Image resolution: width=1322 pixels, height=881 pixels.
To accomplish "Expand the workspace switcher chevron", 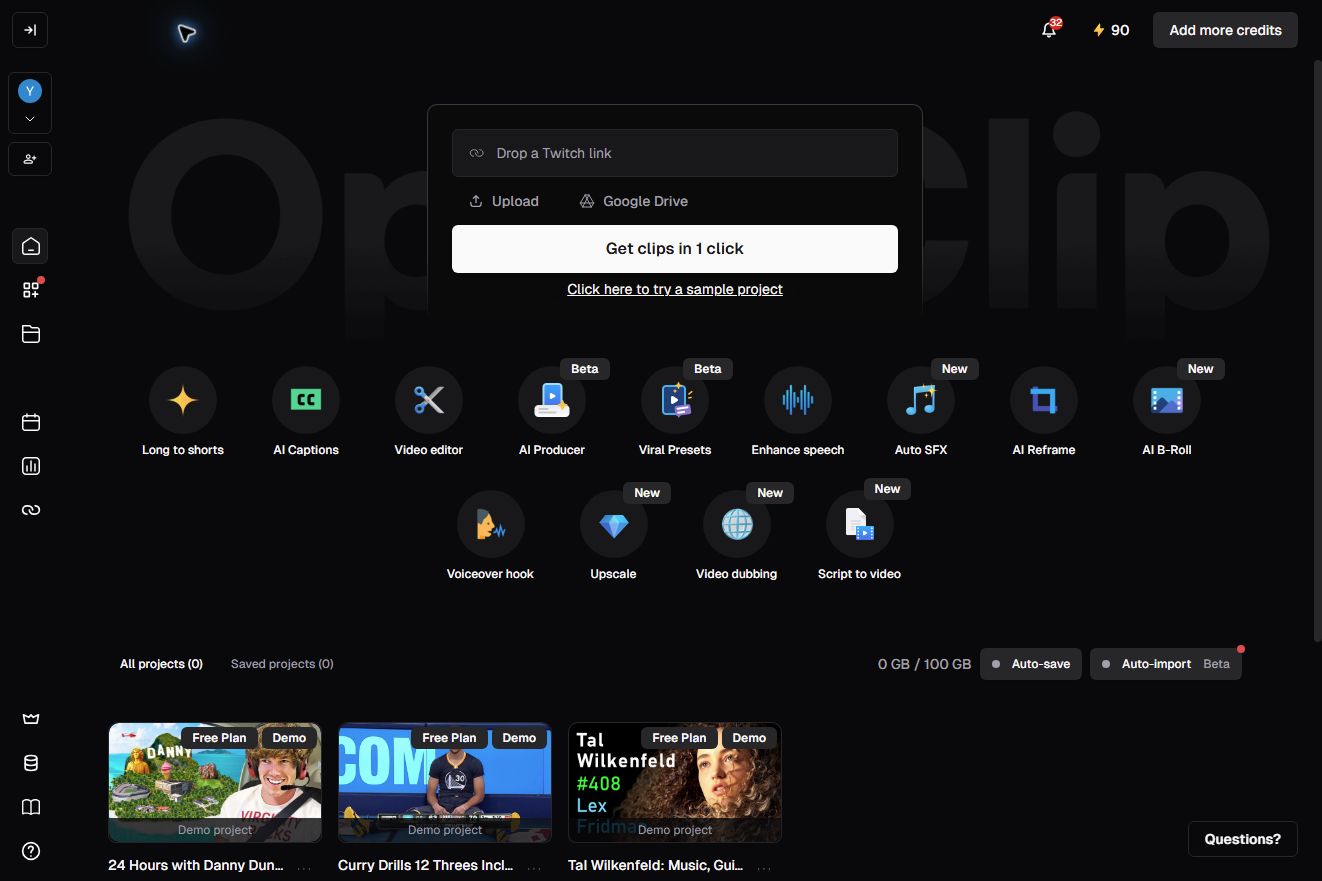I will click(x=30, y=119).
